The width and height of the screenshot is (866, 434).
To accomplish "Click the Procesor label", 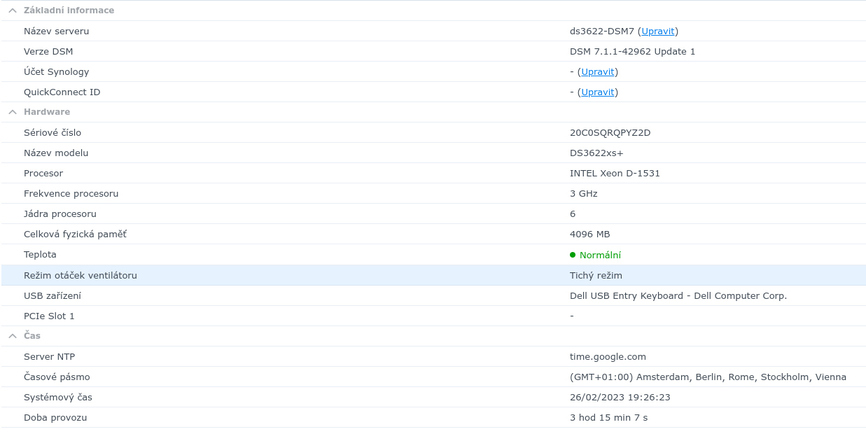I will click(43, 173).
